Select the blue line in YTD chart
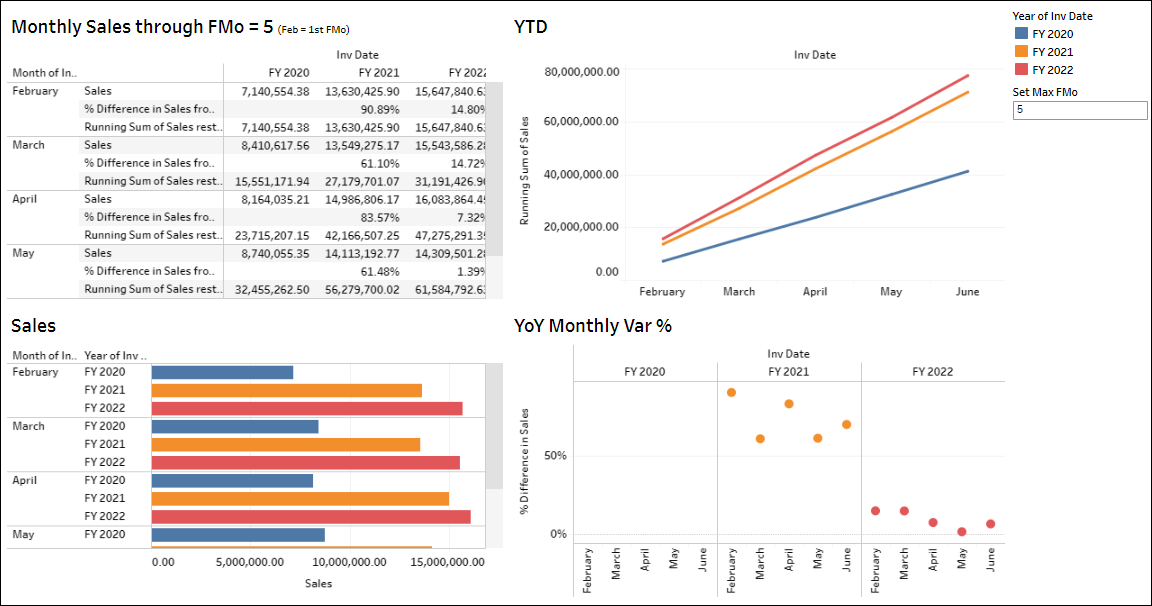1152x606 pixels. tap(815, 216)
